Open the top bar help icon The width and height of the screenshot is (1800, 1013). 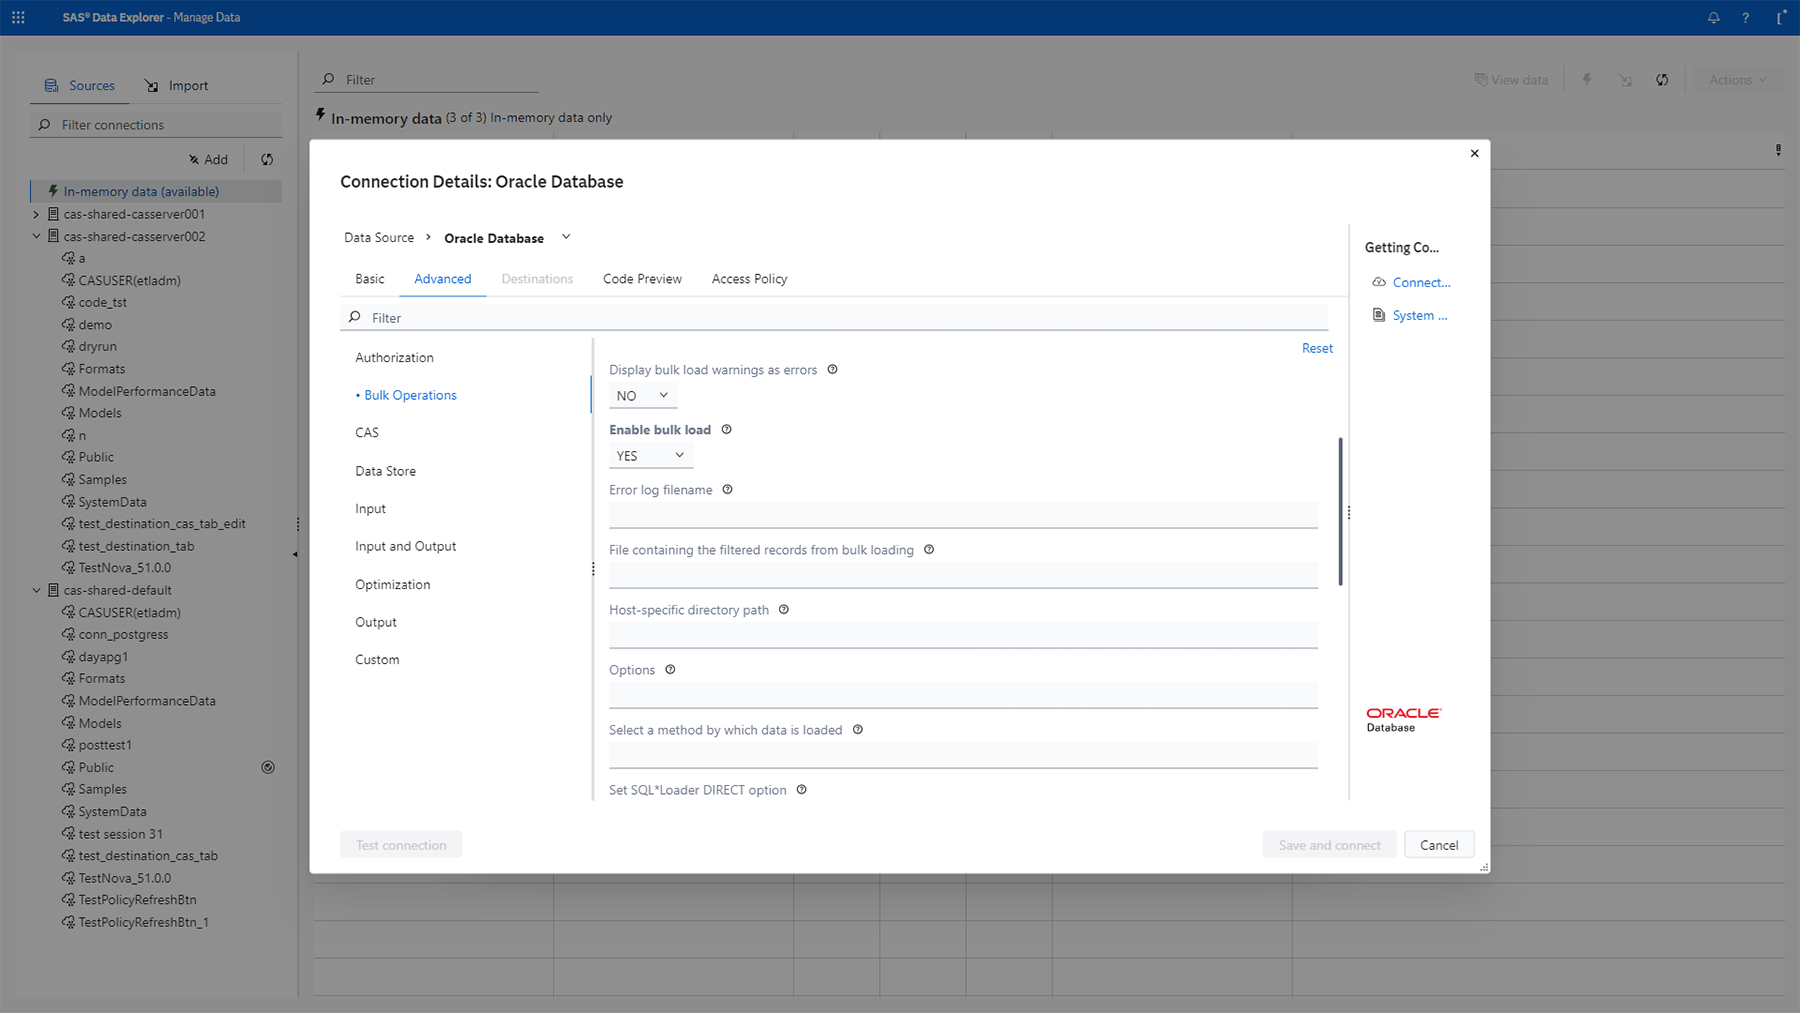pyautogui.click(x=1746, y=17)
